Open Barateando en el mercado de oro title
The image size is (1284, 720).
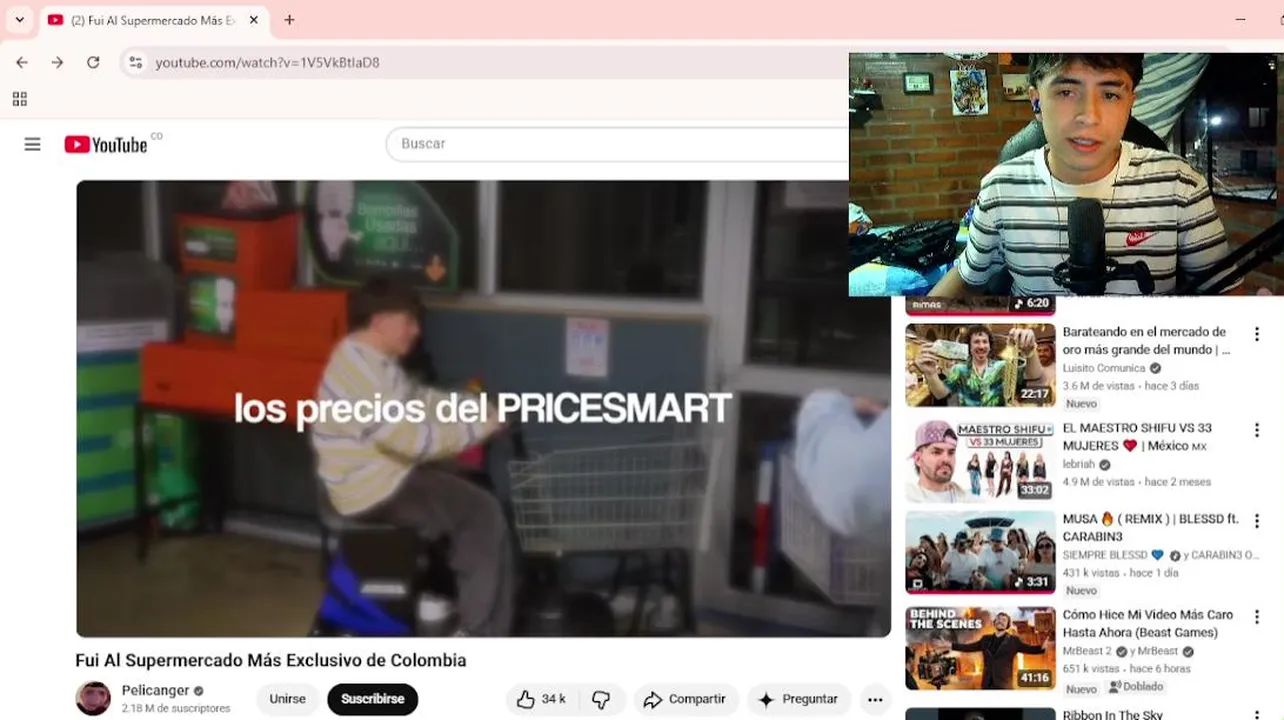pos(1146,340)
